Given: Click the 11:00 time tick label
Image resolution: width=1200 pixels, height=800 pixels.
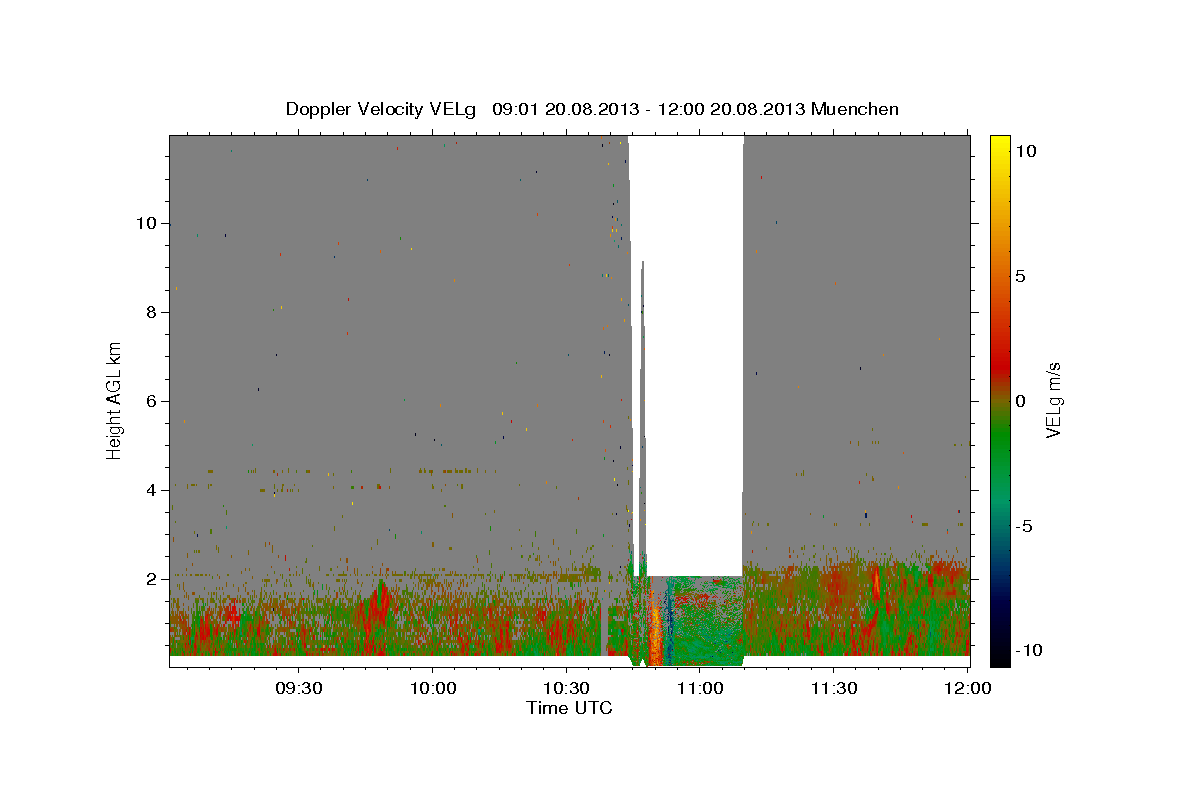Looking at the screenshot, I should pos(700,689).
